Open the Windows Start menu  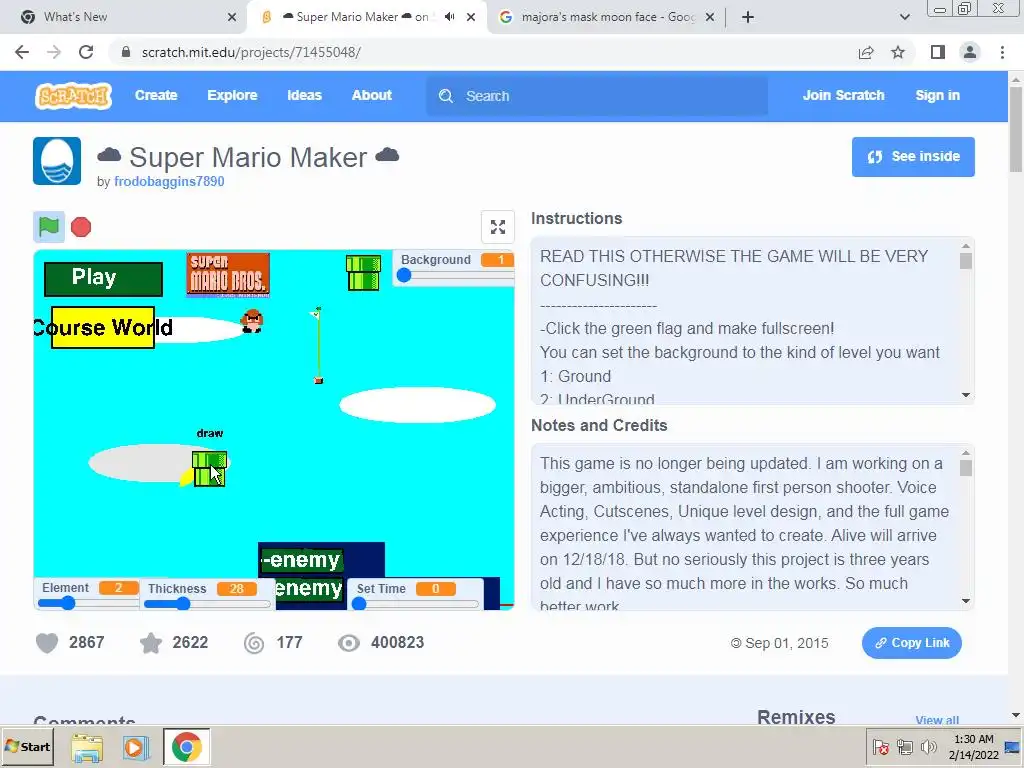tap(27, 747)
